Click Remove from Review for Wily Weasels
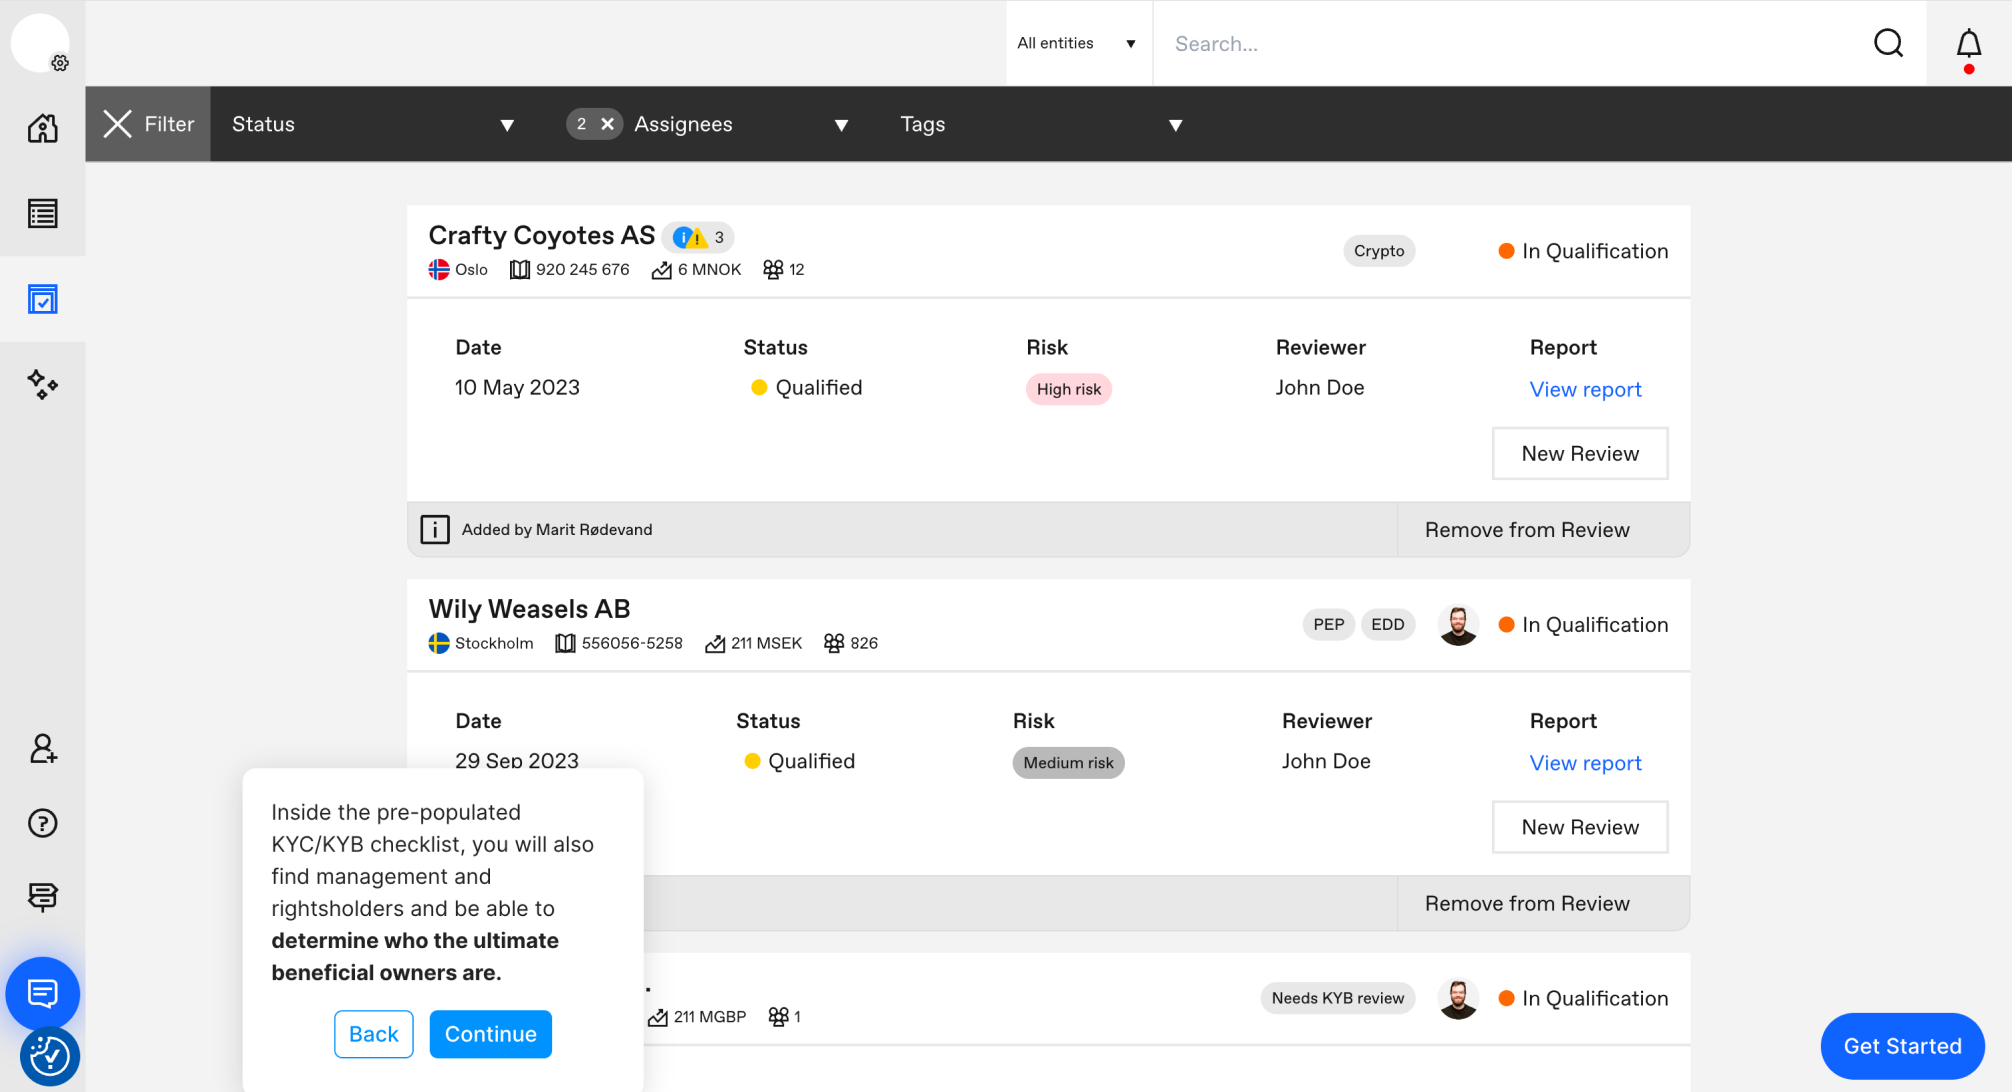 point(1527,903)
